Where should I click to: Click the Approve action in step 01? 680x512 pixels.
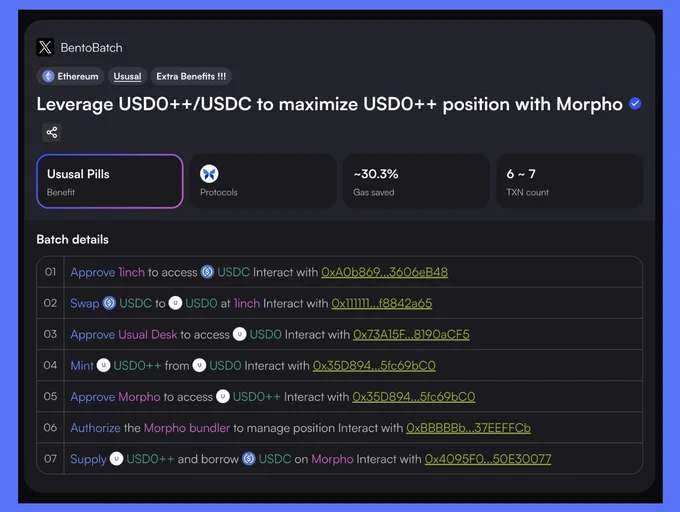tap(92, 272)
